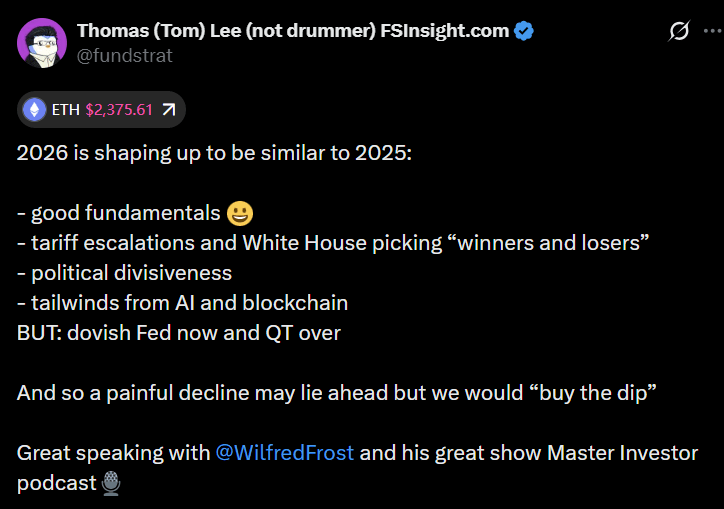The height and width of the screenshot is (509, 724).
Task: Open the @fundstrat handle link
Action: click(124, 55)
